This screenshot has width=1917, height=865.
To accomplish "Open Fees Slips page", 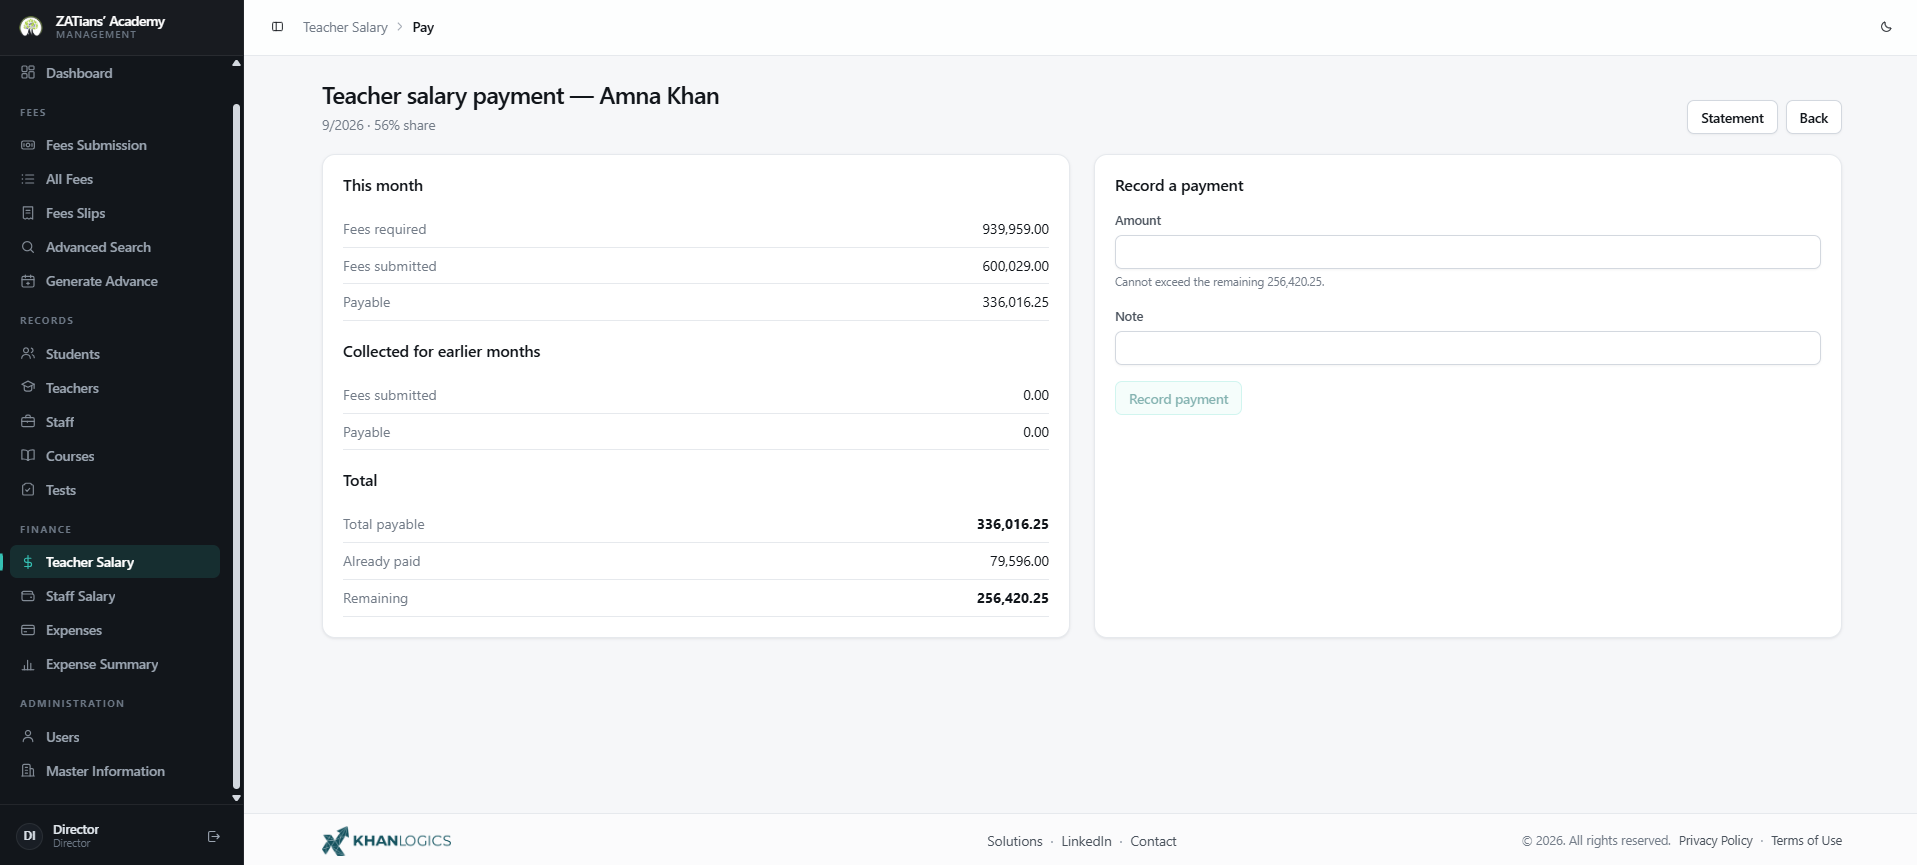I will [115, 213].
